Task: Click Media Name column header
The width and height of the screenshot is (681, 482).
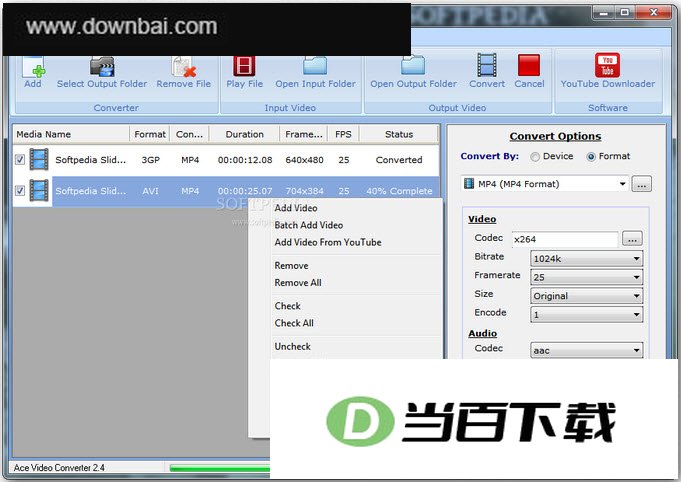Action: pyautogui.click(x=71, y=134)
